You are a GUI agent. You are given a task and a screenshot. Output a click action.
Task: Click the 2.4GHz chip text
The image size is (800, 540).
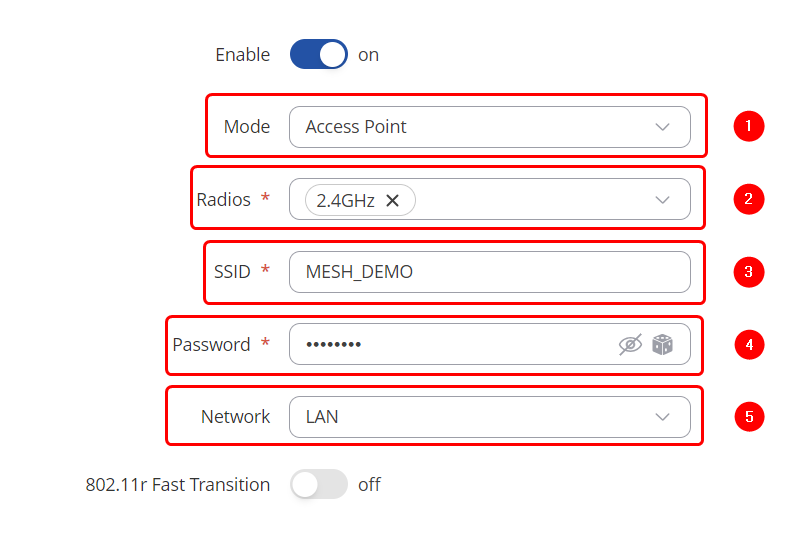point(345,200)
